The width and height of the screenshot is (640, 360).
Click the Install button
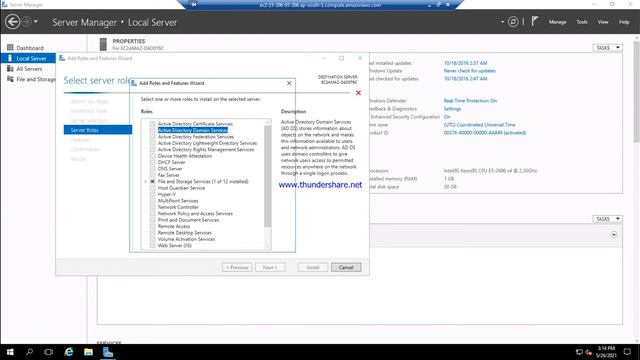tap(313, 267)
